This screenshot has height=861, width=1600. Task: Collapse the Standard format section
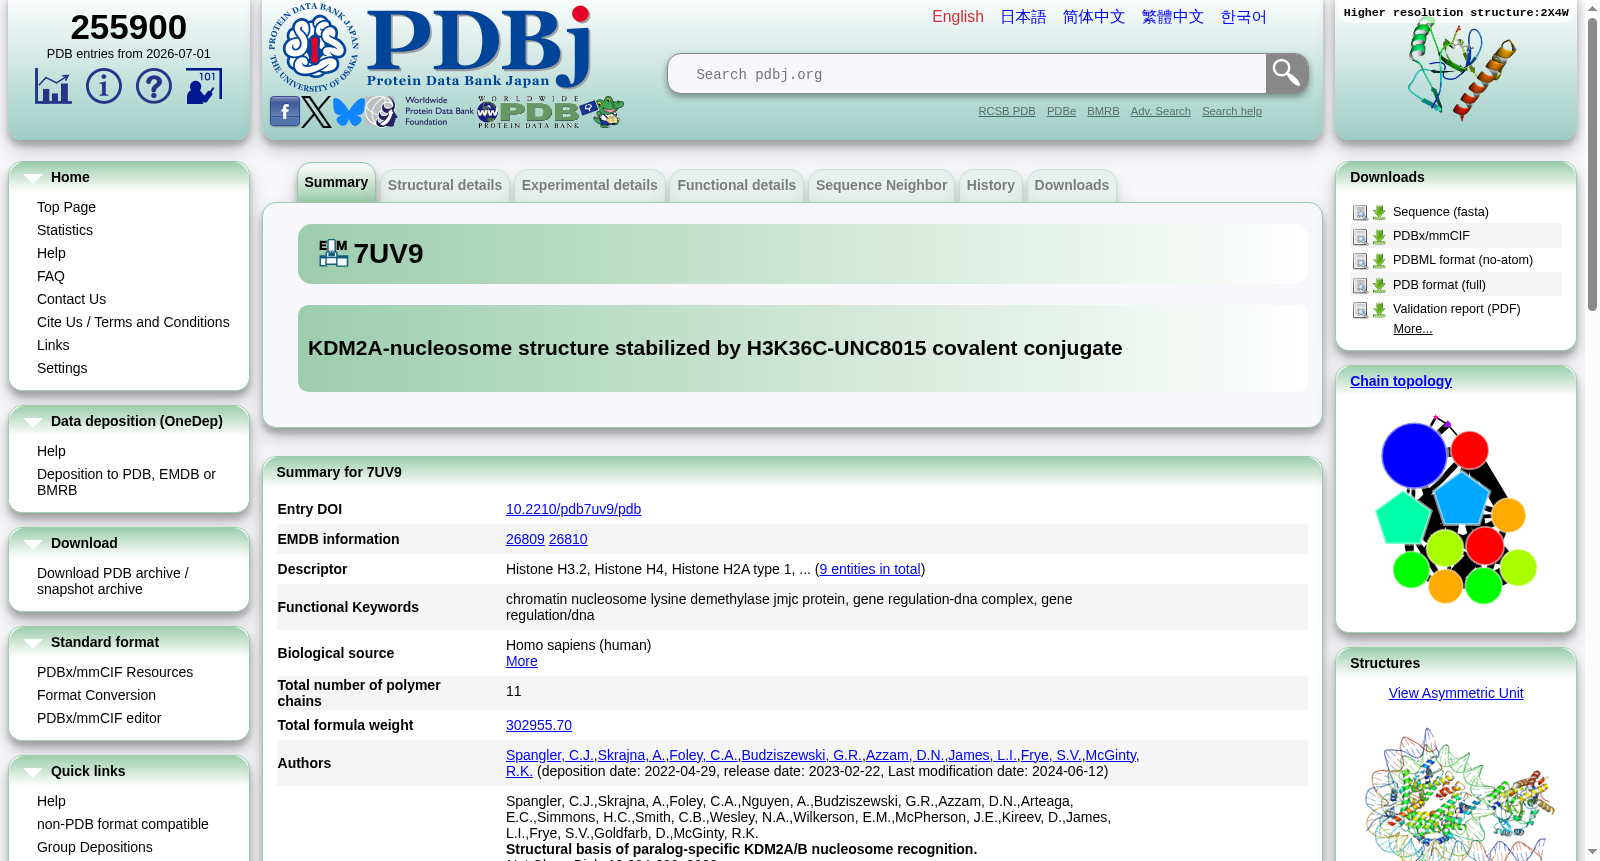click(x=33, y=643)
